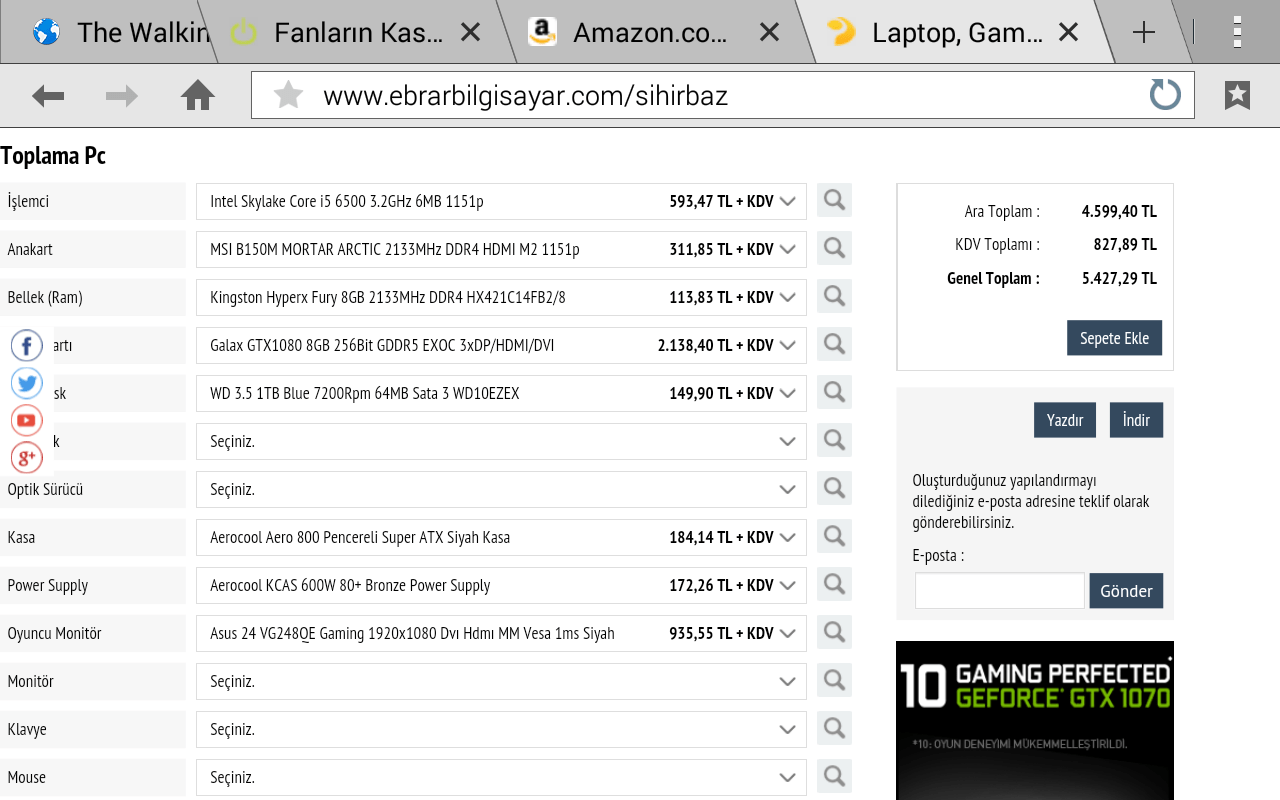
Task: Search products for the Anakart row
Action: coord(834,248)
